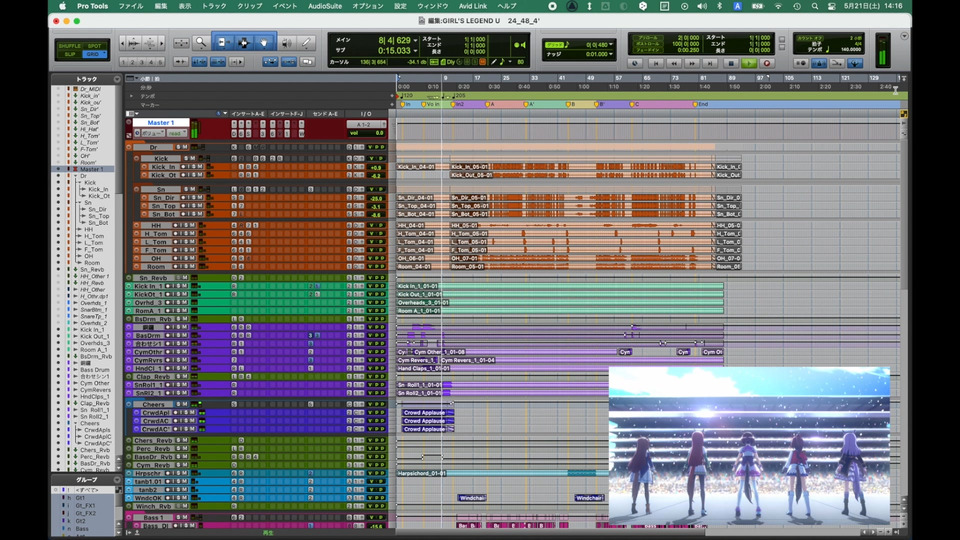Click the Online sync button
The height and width of the screenshot is (540, 960).
coord(635,63)
